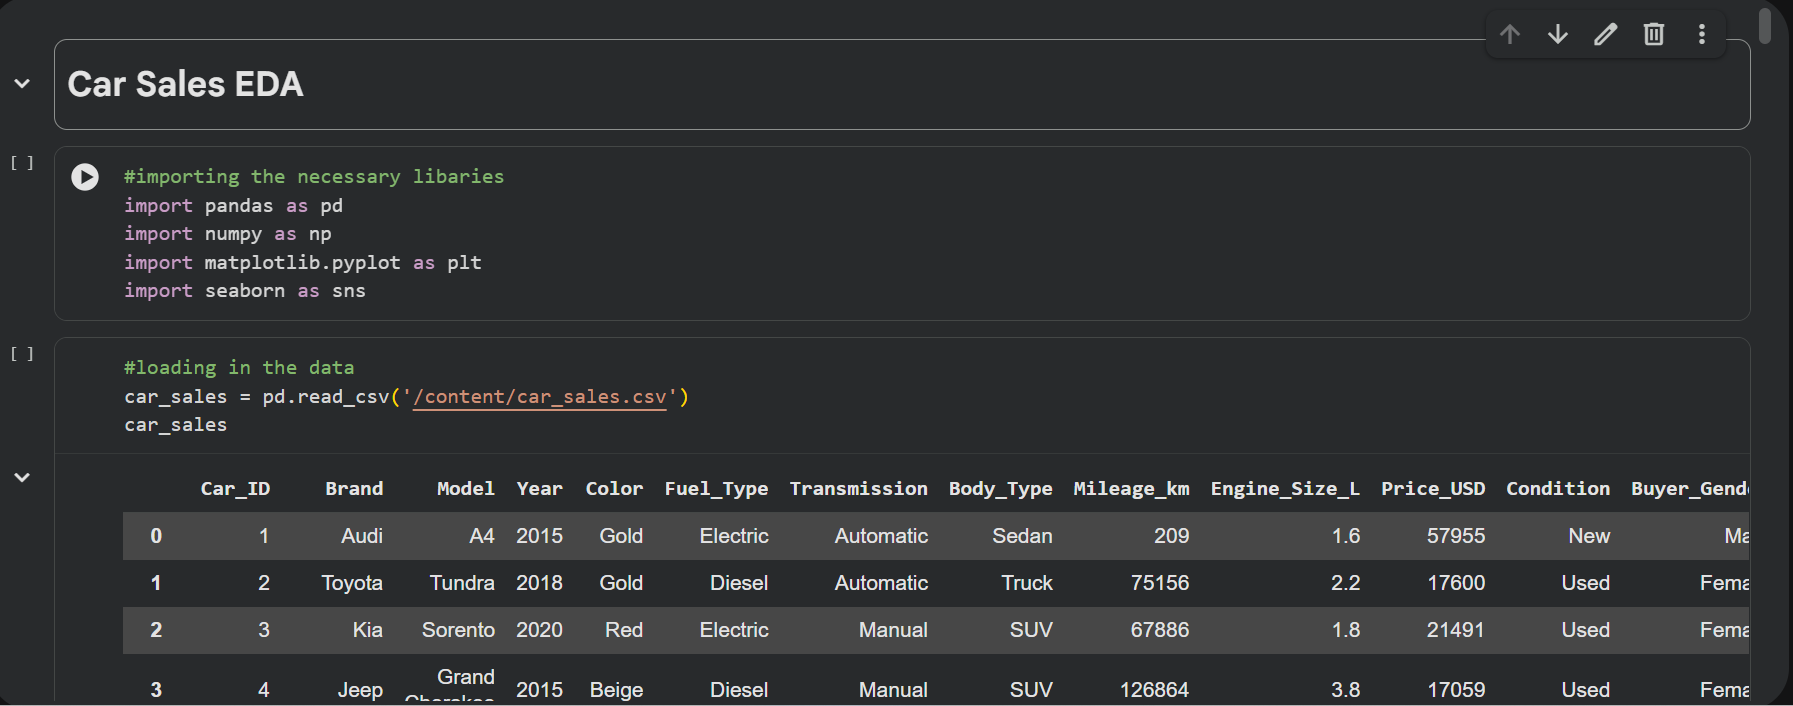Screen dimensions: 1793x706
Task: Click the 57955 price cell
Action: [x=1456, y=536]
